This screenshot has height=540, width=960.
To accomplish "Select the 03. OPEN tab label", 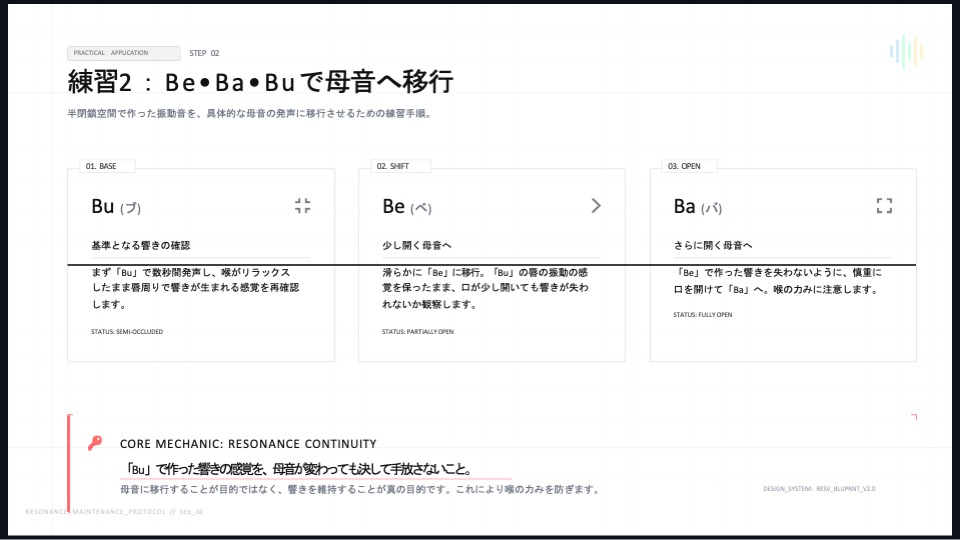I will coord(686,166).
